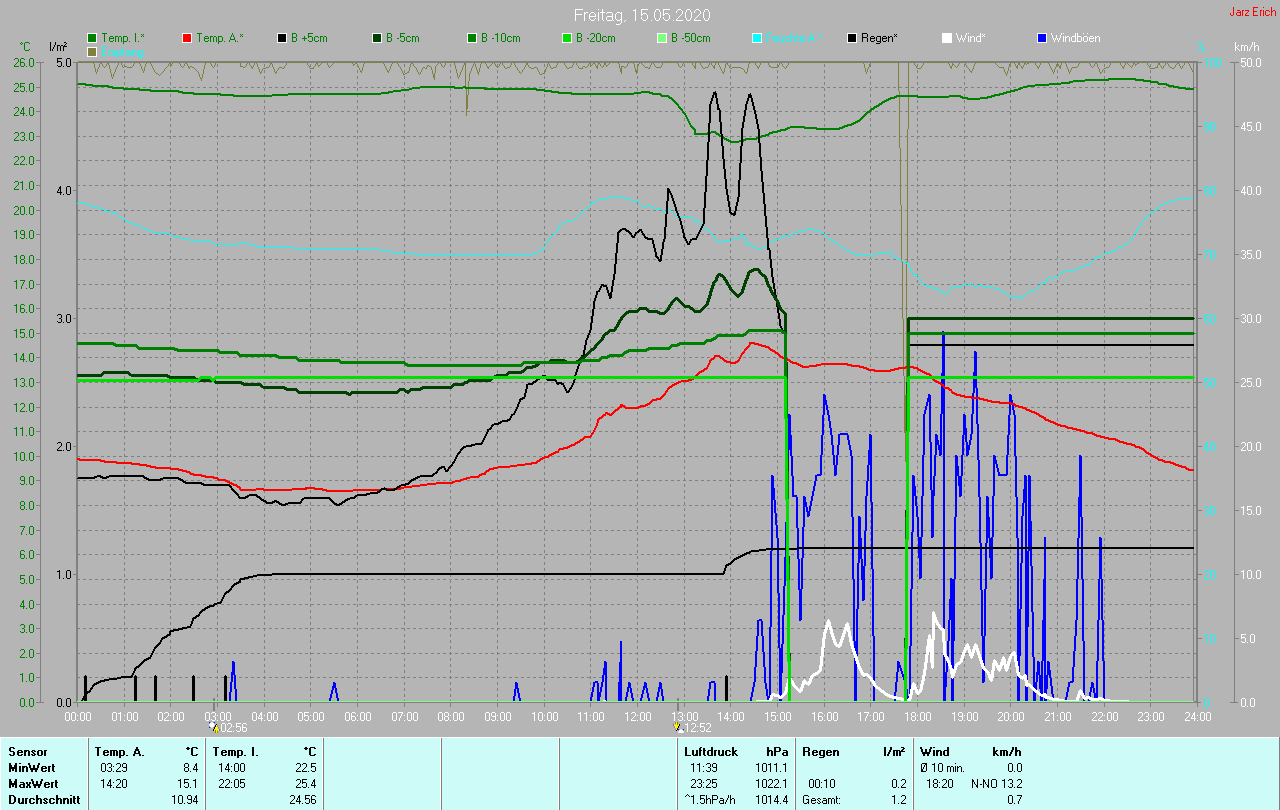Click the Ø 10 min. wind label
Viewport: 1280px width, 810px height.
coord(943,768)
